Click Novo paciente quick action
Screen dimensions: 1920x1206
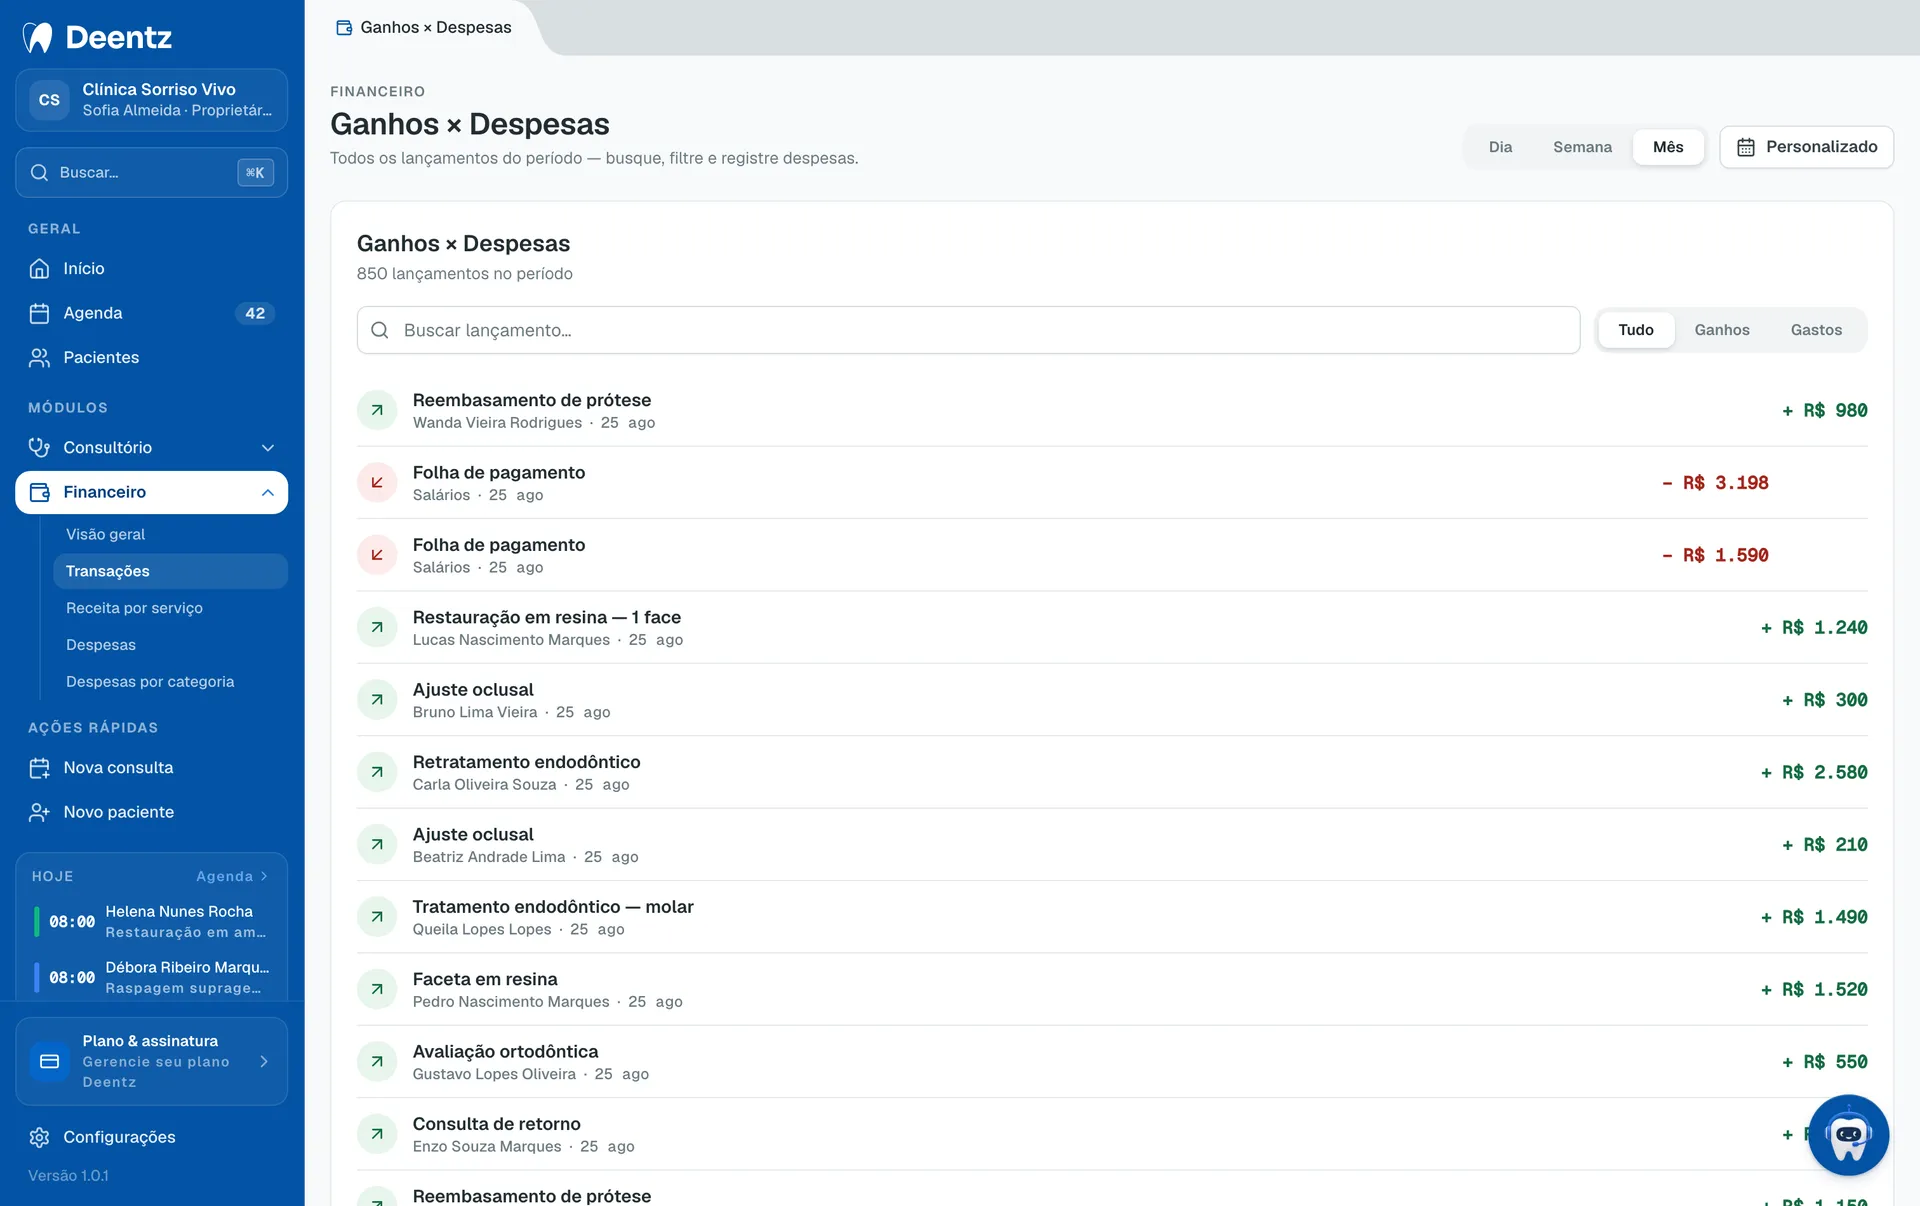[x=151, y=812]
